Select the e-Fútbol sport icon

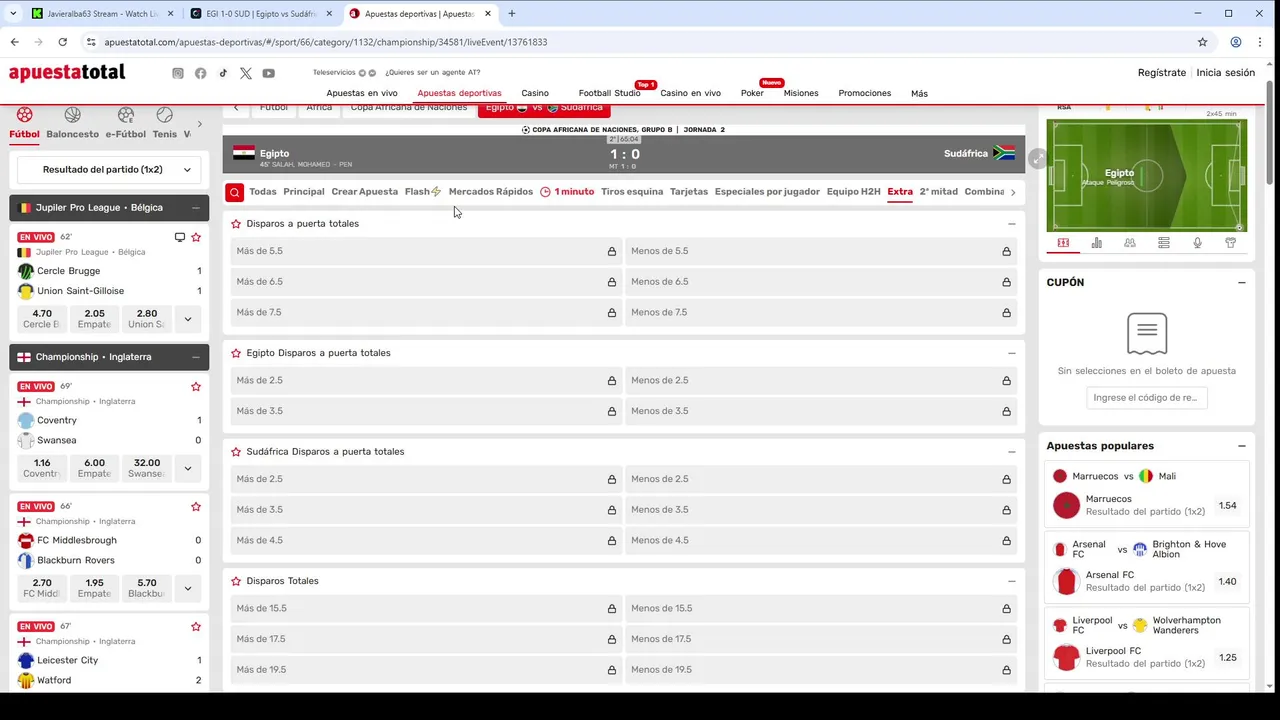(126, 115)
